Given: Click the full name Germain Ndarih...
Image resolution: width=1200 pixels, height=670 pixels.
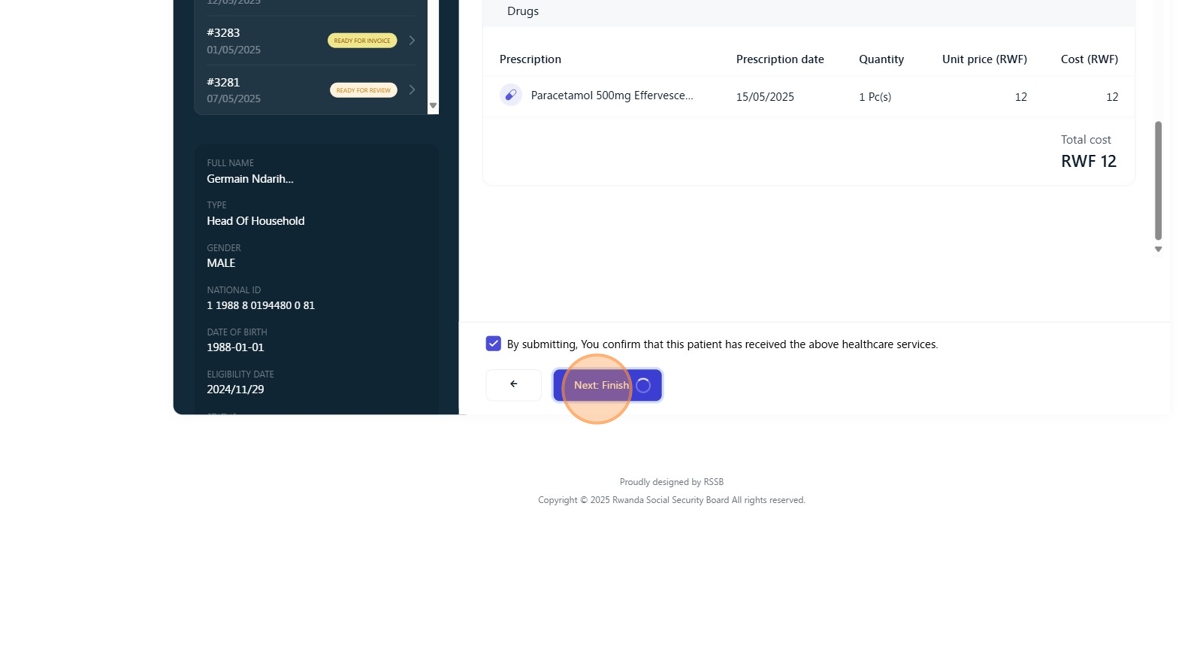Looking at the screenshot, I should (250, 178).
